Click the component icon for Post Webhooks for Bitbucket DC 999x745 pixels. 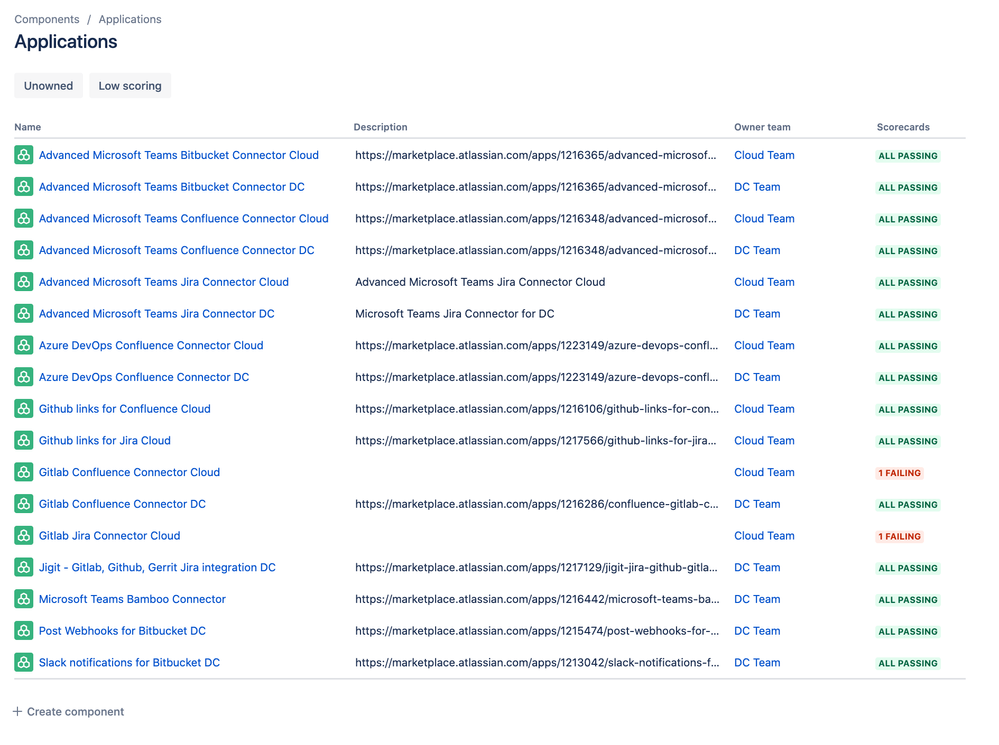[23, 631]
